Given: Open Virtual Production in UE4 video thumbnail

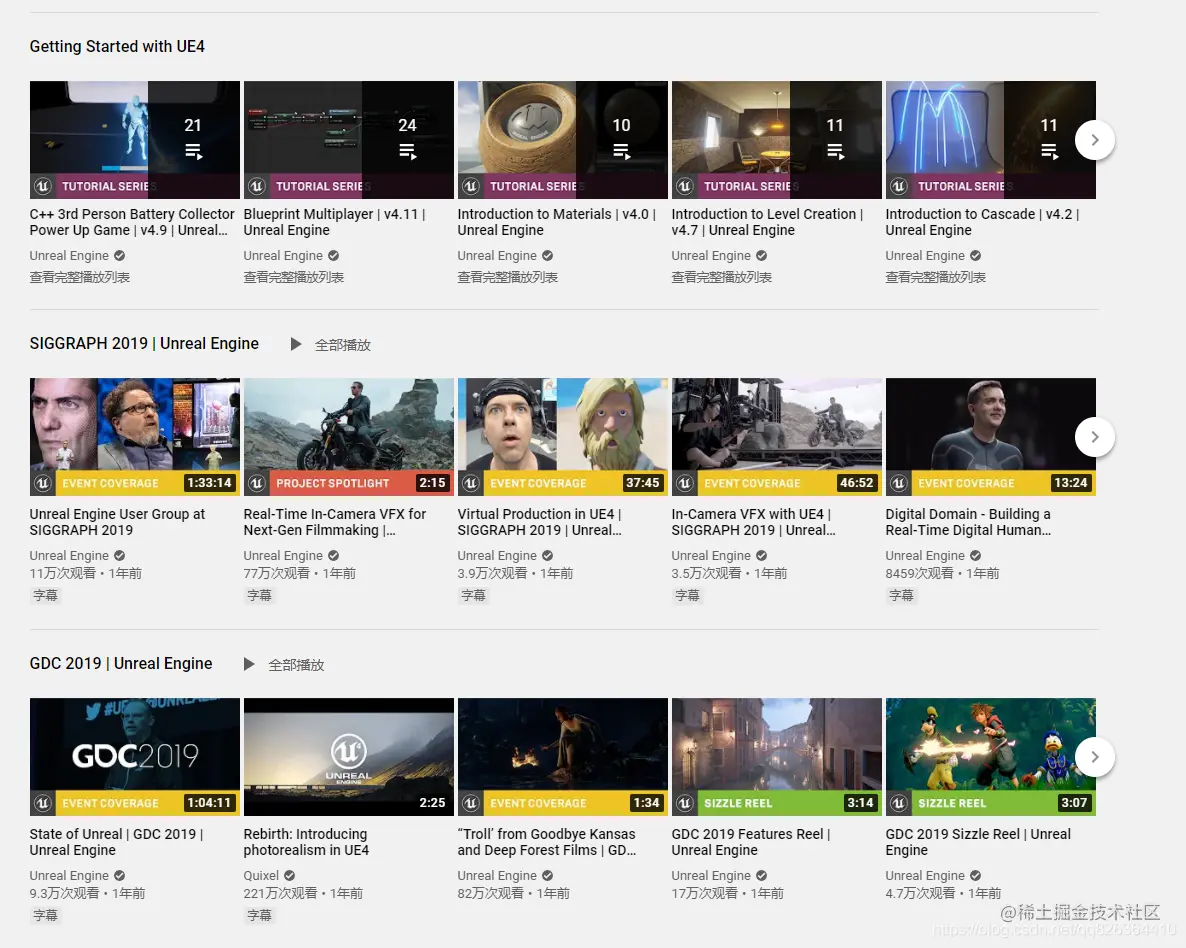Looking at the screenshot, I should point(563,437).
